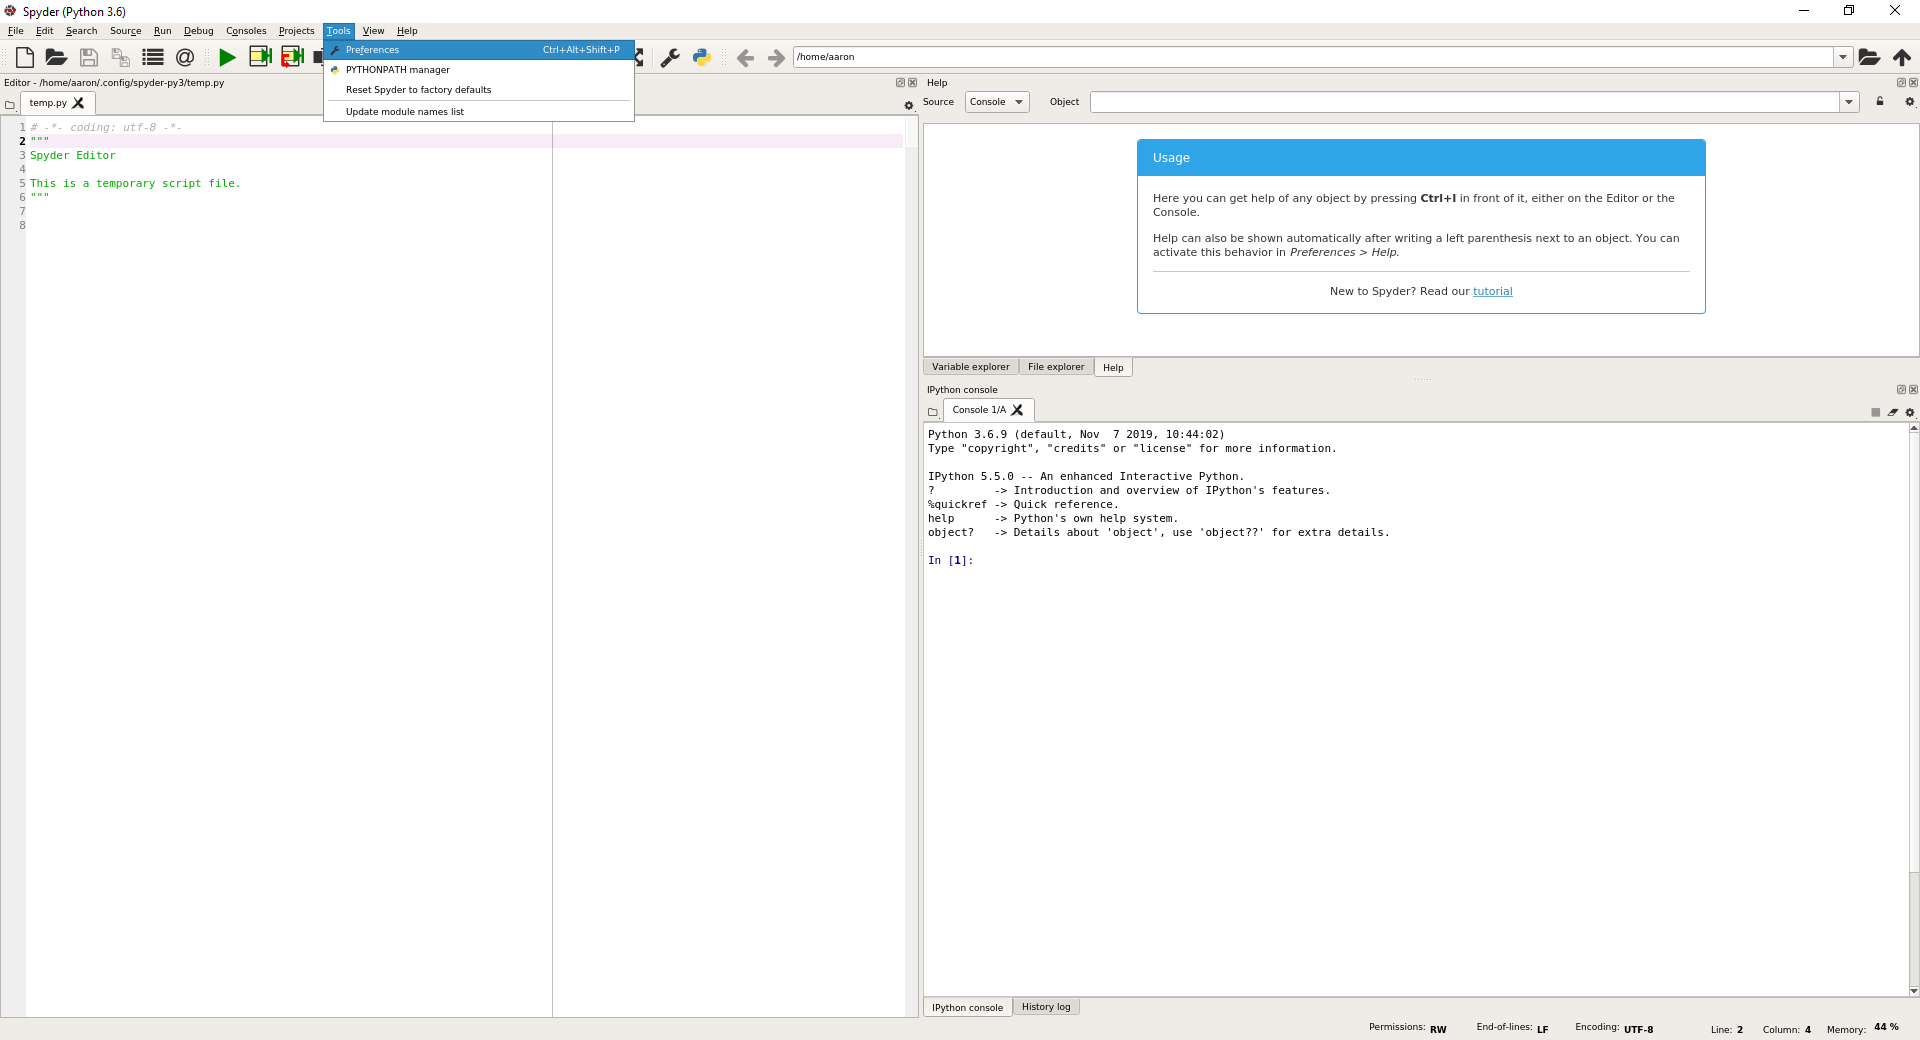
Task: Open the Help menu in menu bar
Action: (407, 31)
